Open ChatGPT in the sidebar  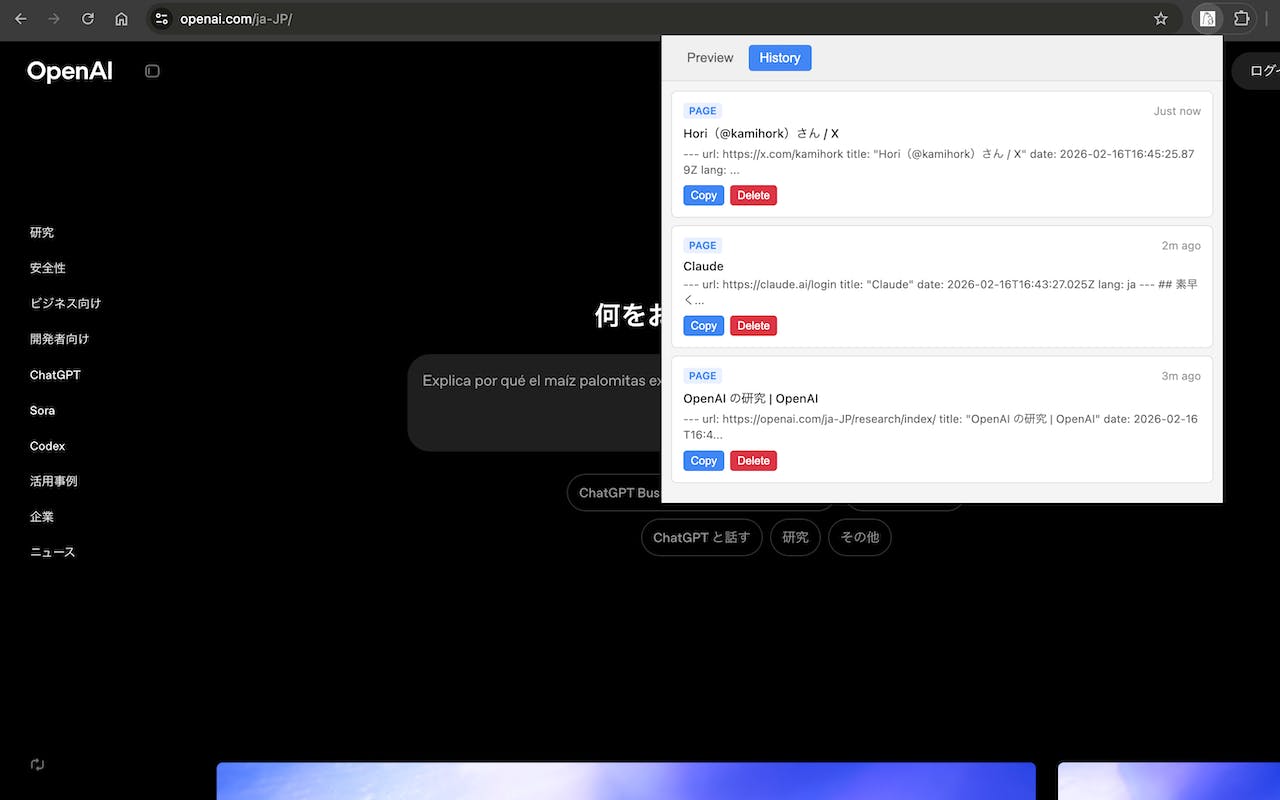tap(55, 375)
